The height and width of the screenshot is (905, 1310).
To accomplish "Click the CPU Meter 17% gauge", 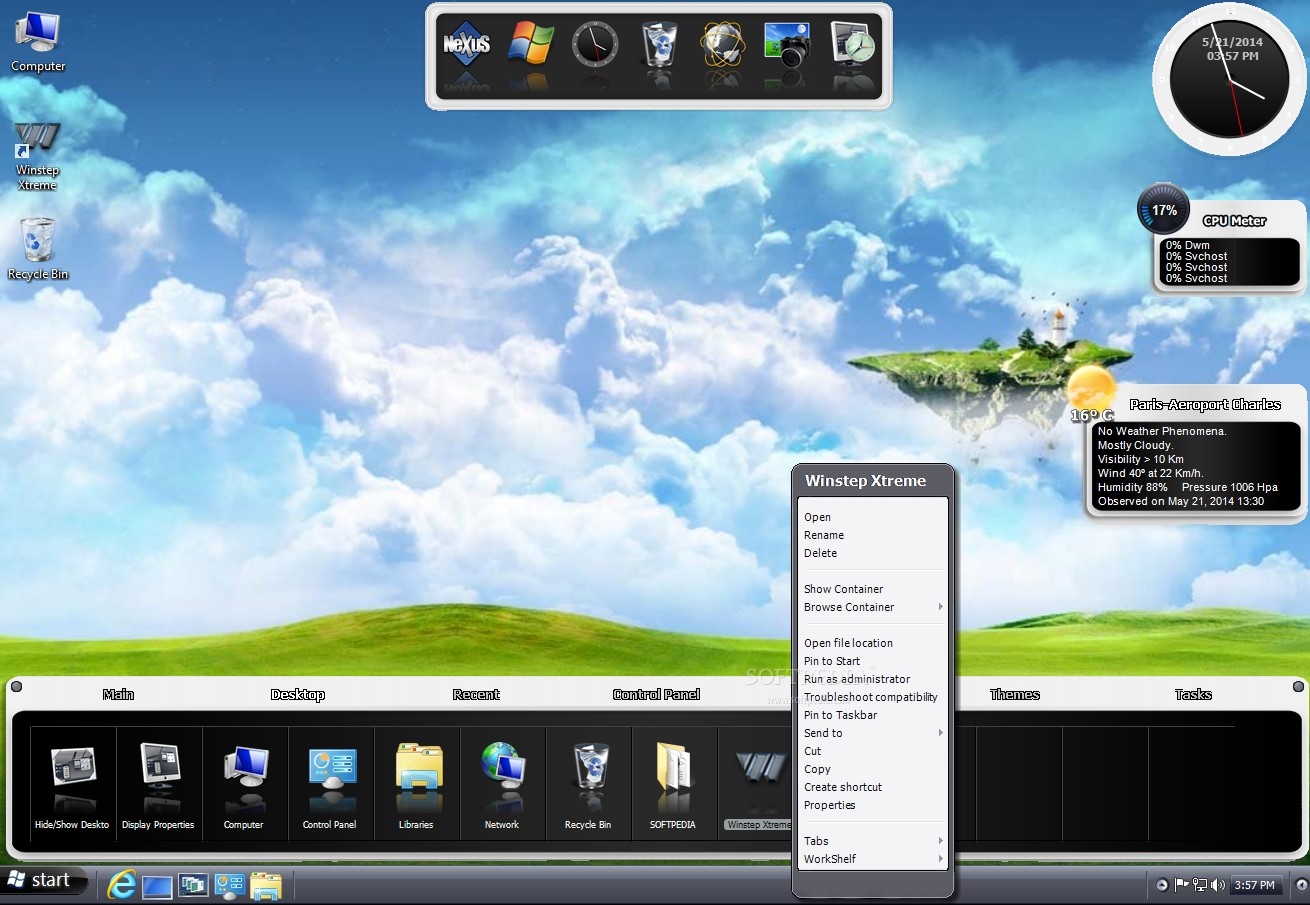I will 1164,210.
